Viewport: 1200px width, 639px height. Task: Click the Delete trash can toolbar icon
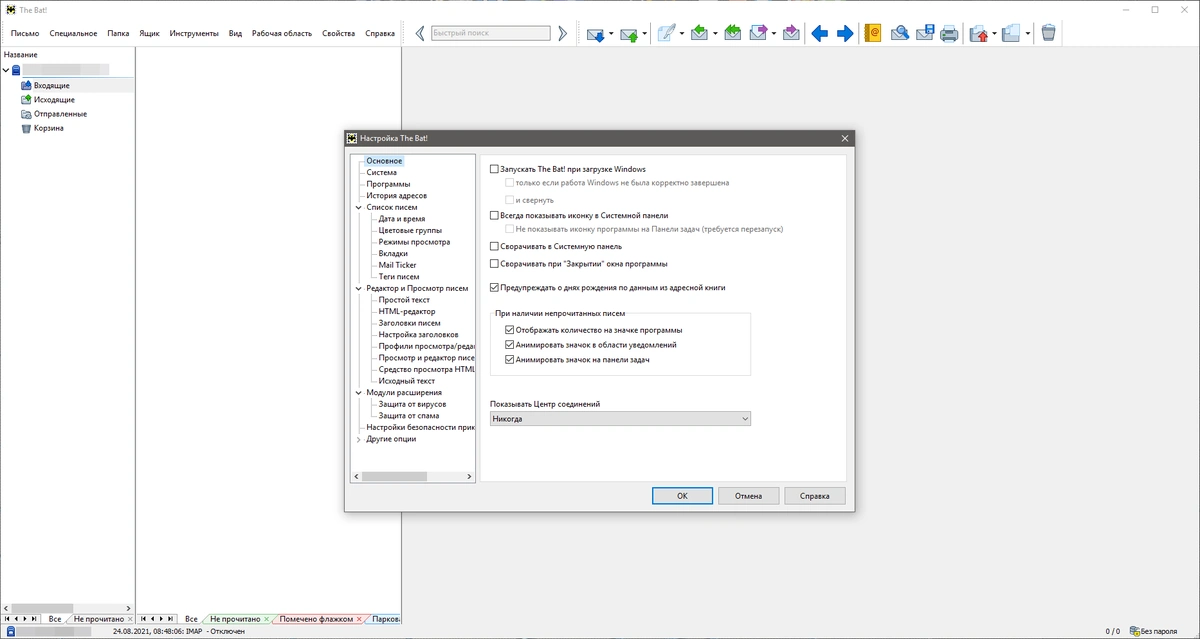tap(1048, 33)
